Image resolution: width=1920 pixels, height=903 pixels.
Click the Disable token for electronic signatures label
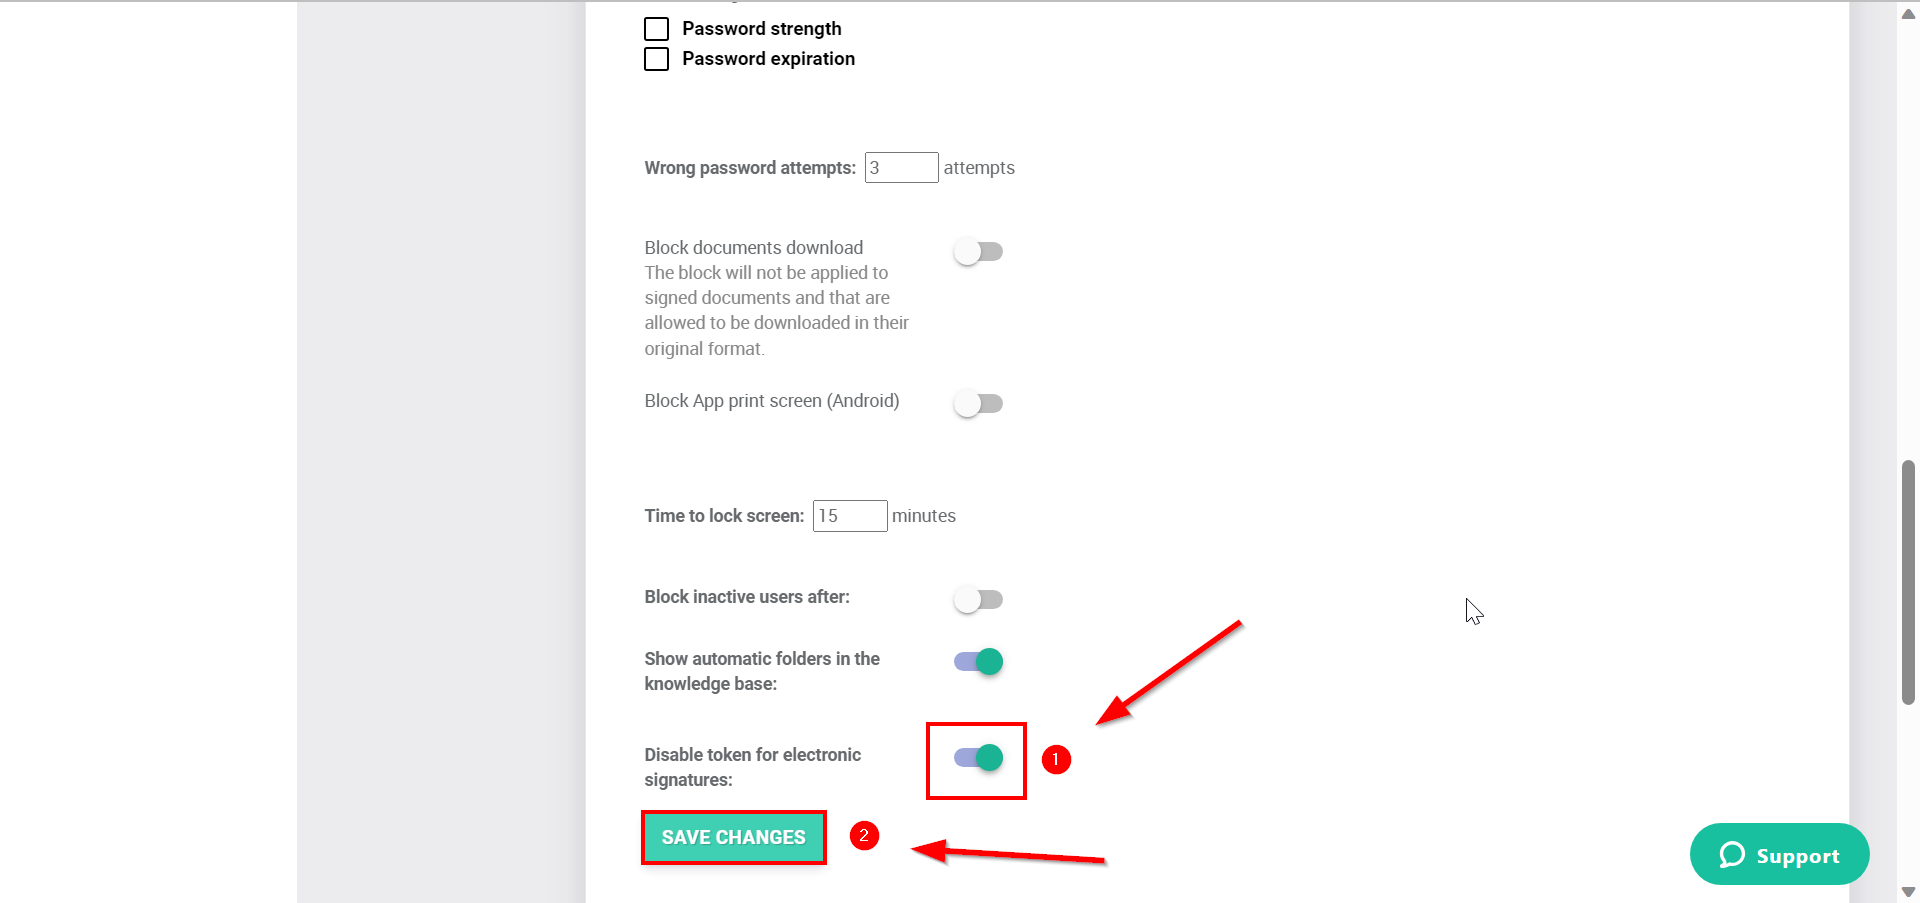(752, 767)
